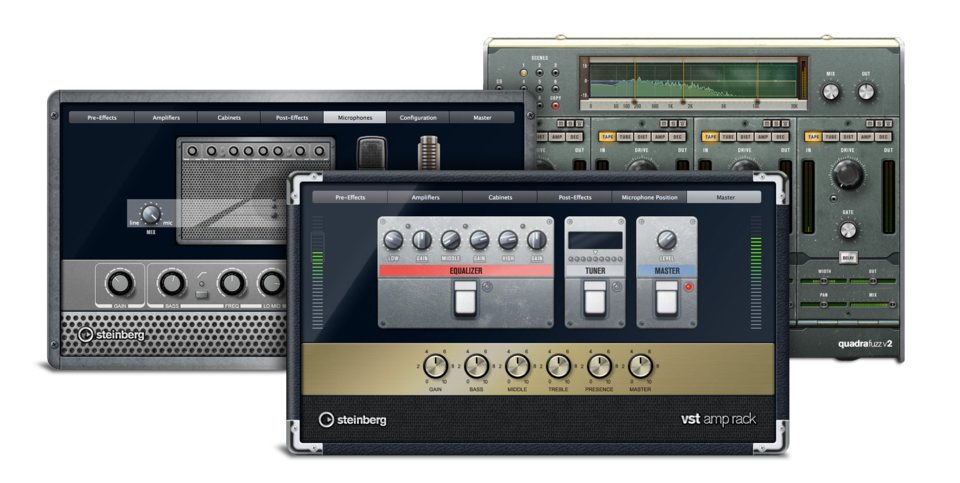Click the red EQUALIZER label strip

click(x=466, y=271)
